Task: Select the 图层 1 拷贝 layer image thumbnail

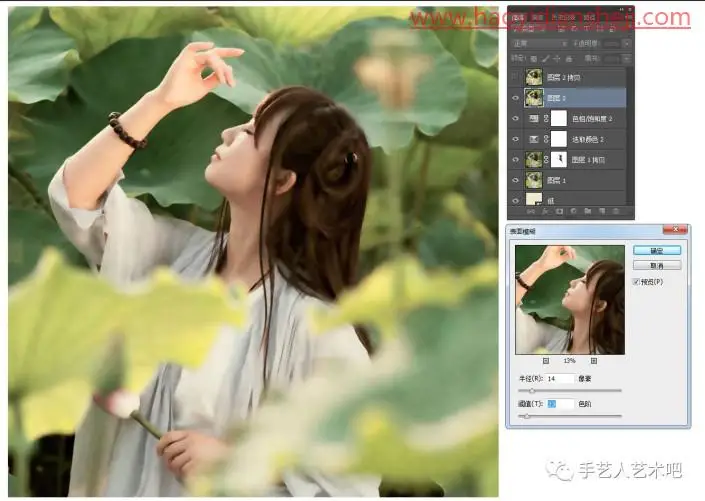Action: pyautogui.click(x=534, y=160)
